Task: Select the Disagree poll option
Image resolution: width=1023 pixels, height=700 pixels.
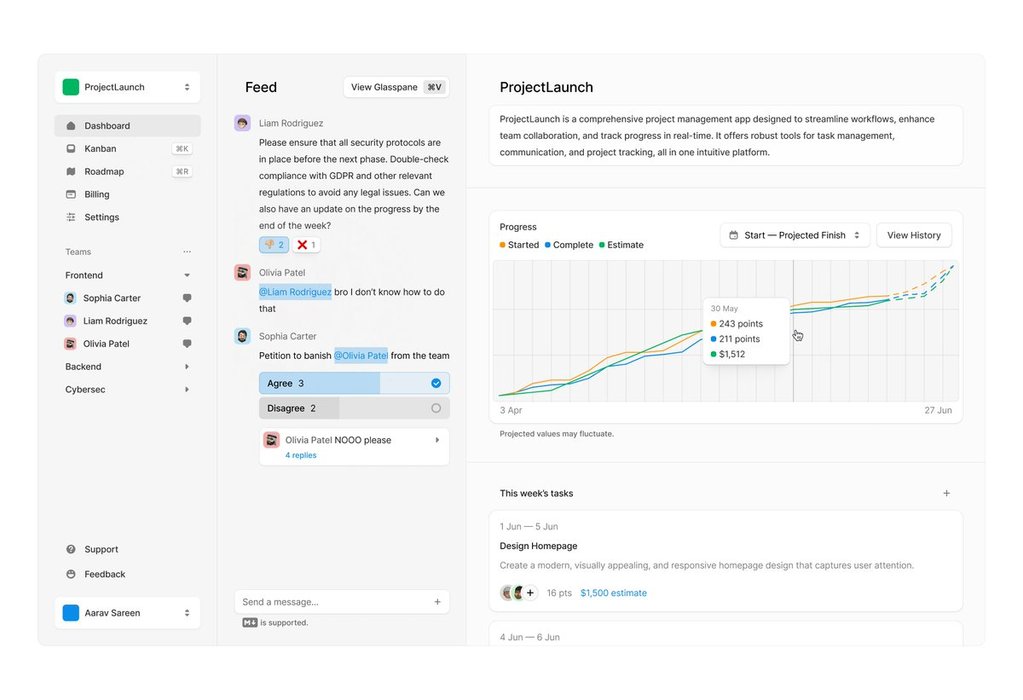Action: [x=354, y=408]
